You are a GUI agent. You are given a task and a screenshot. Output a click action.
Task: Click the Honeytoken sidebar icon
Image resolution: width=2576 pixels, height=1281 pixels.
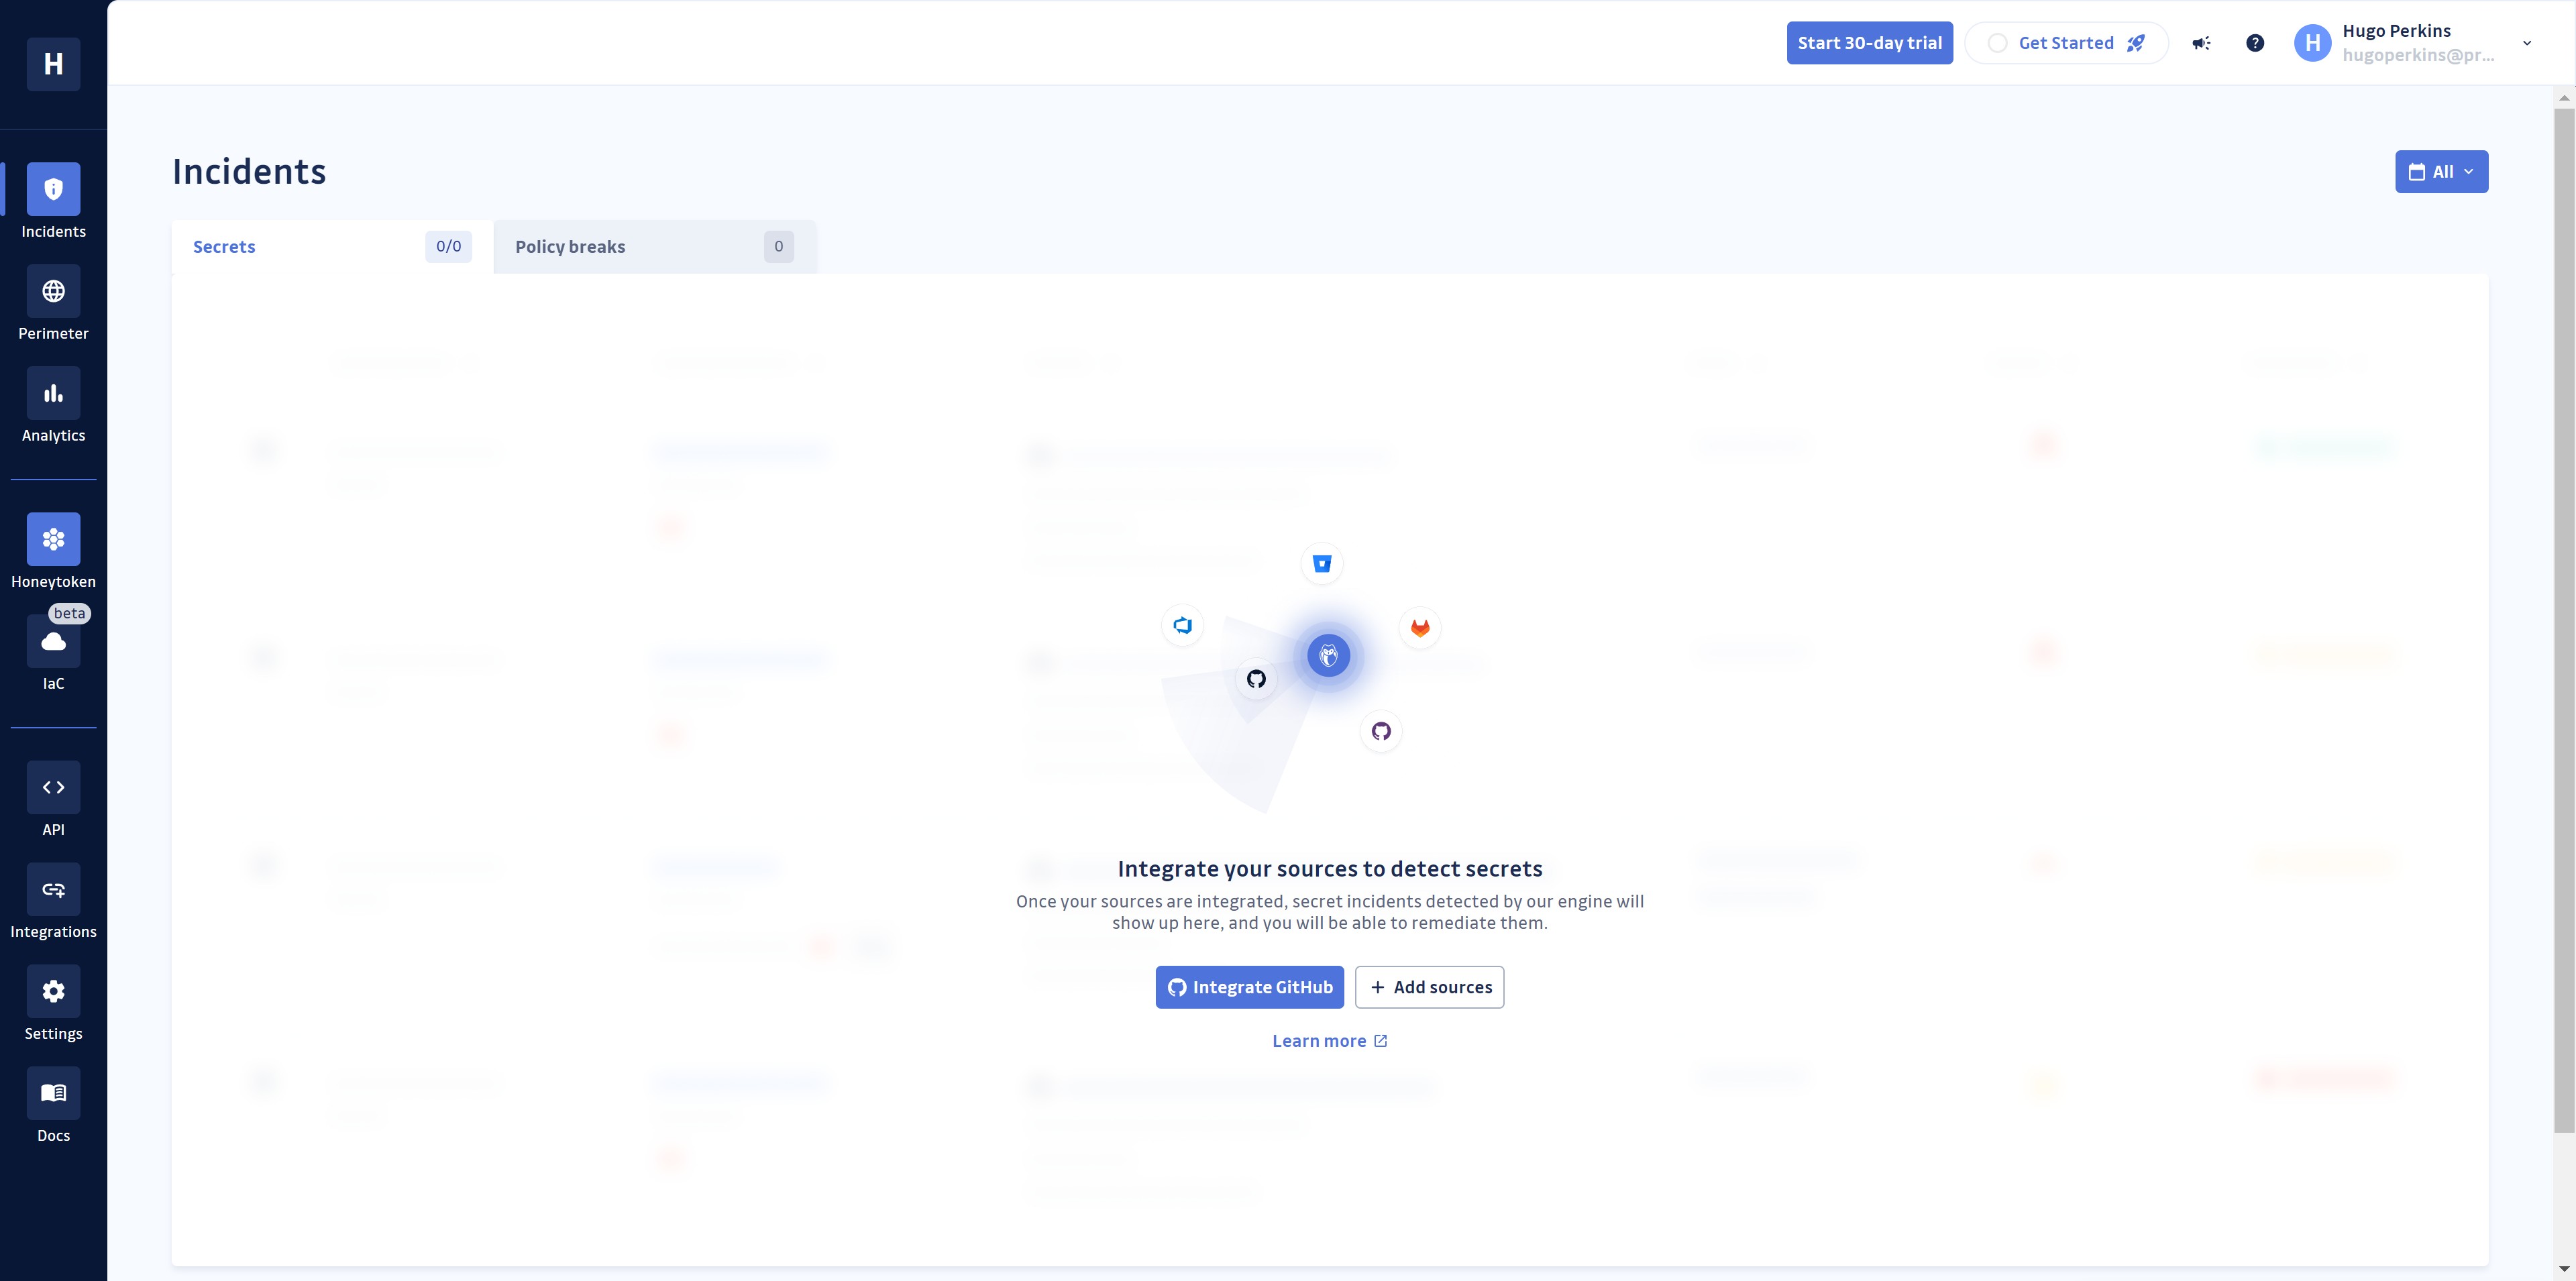(x=53, y=539)
